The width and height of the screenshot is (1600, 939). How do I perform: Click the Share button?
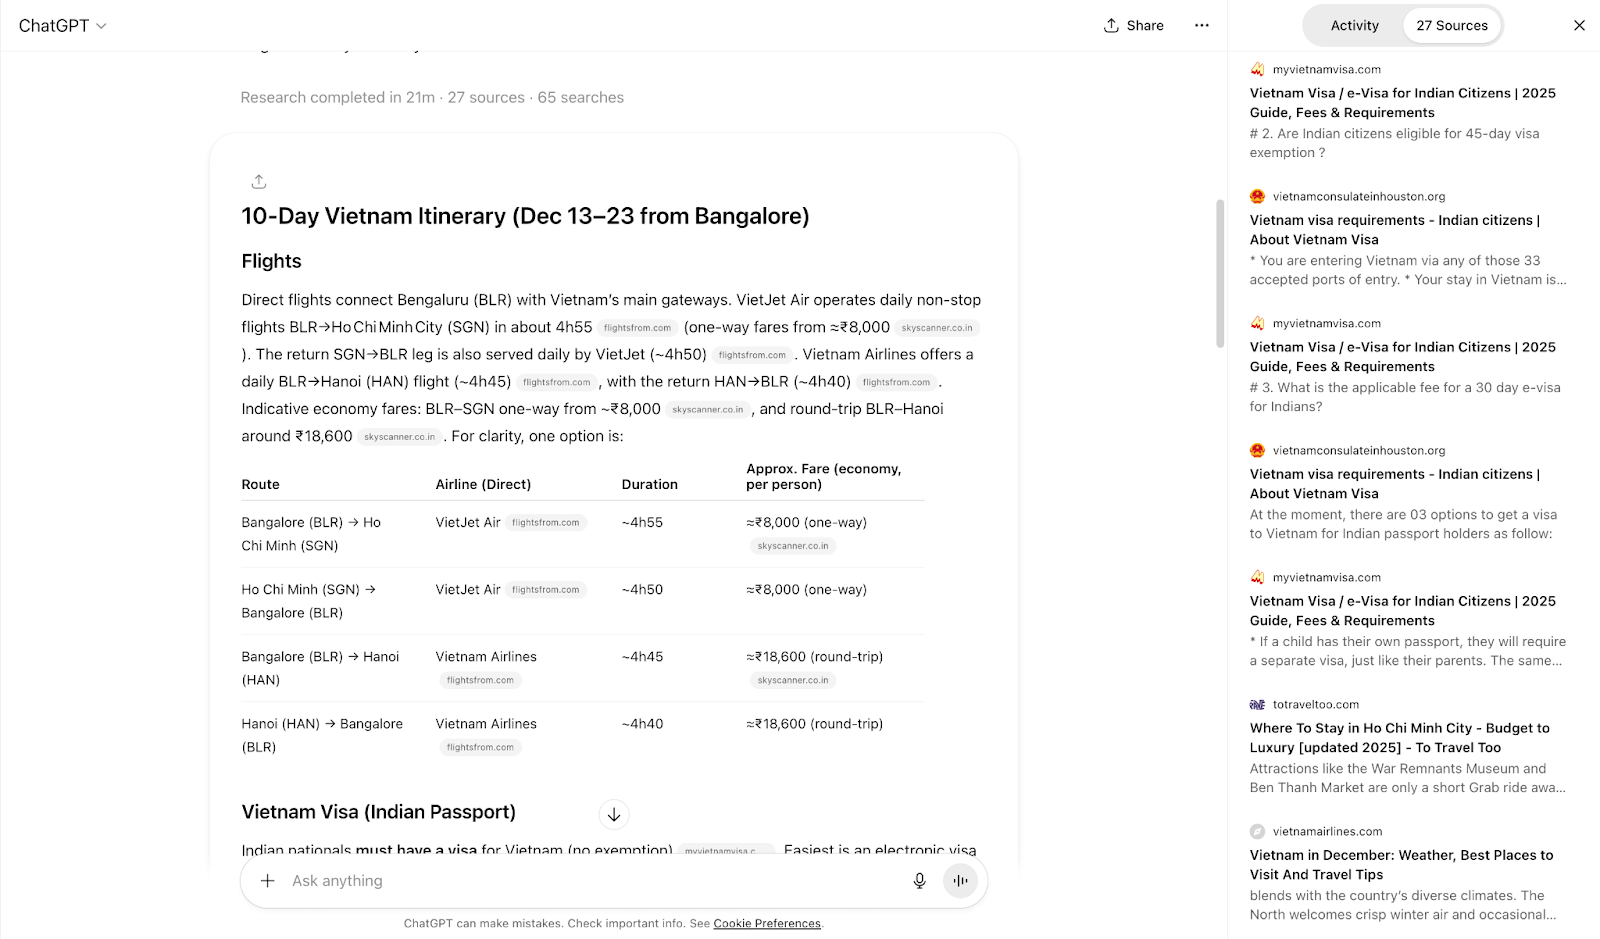click(x=1134, y=26)
